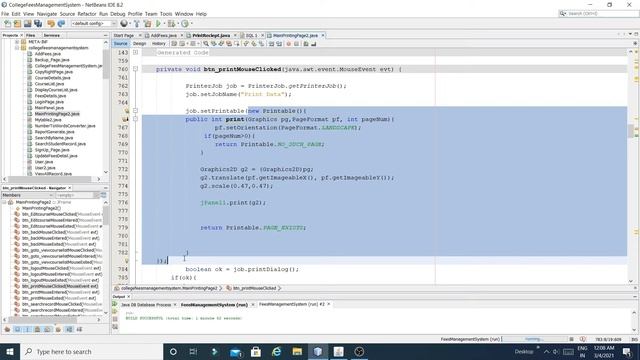
Task: Switch to Design view button
Action: [139, 44]
